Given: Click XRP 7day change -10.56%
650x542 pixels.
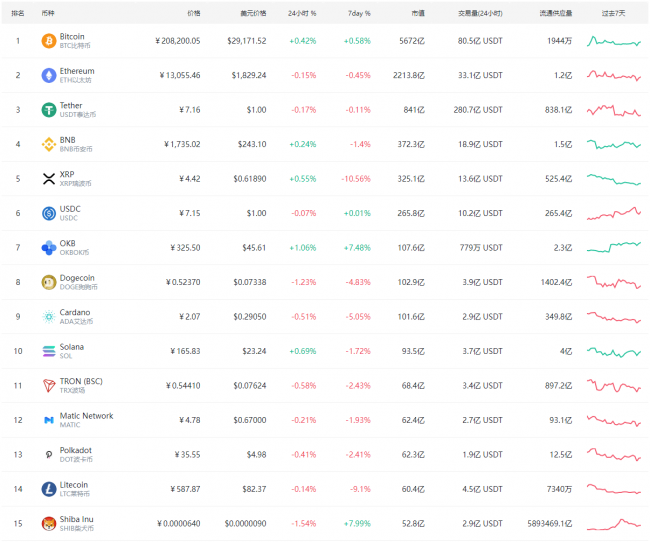Looking at the screenshot, I should (x=356, y=179).
